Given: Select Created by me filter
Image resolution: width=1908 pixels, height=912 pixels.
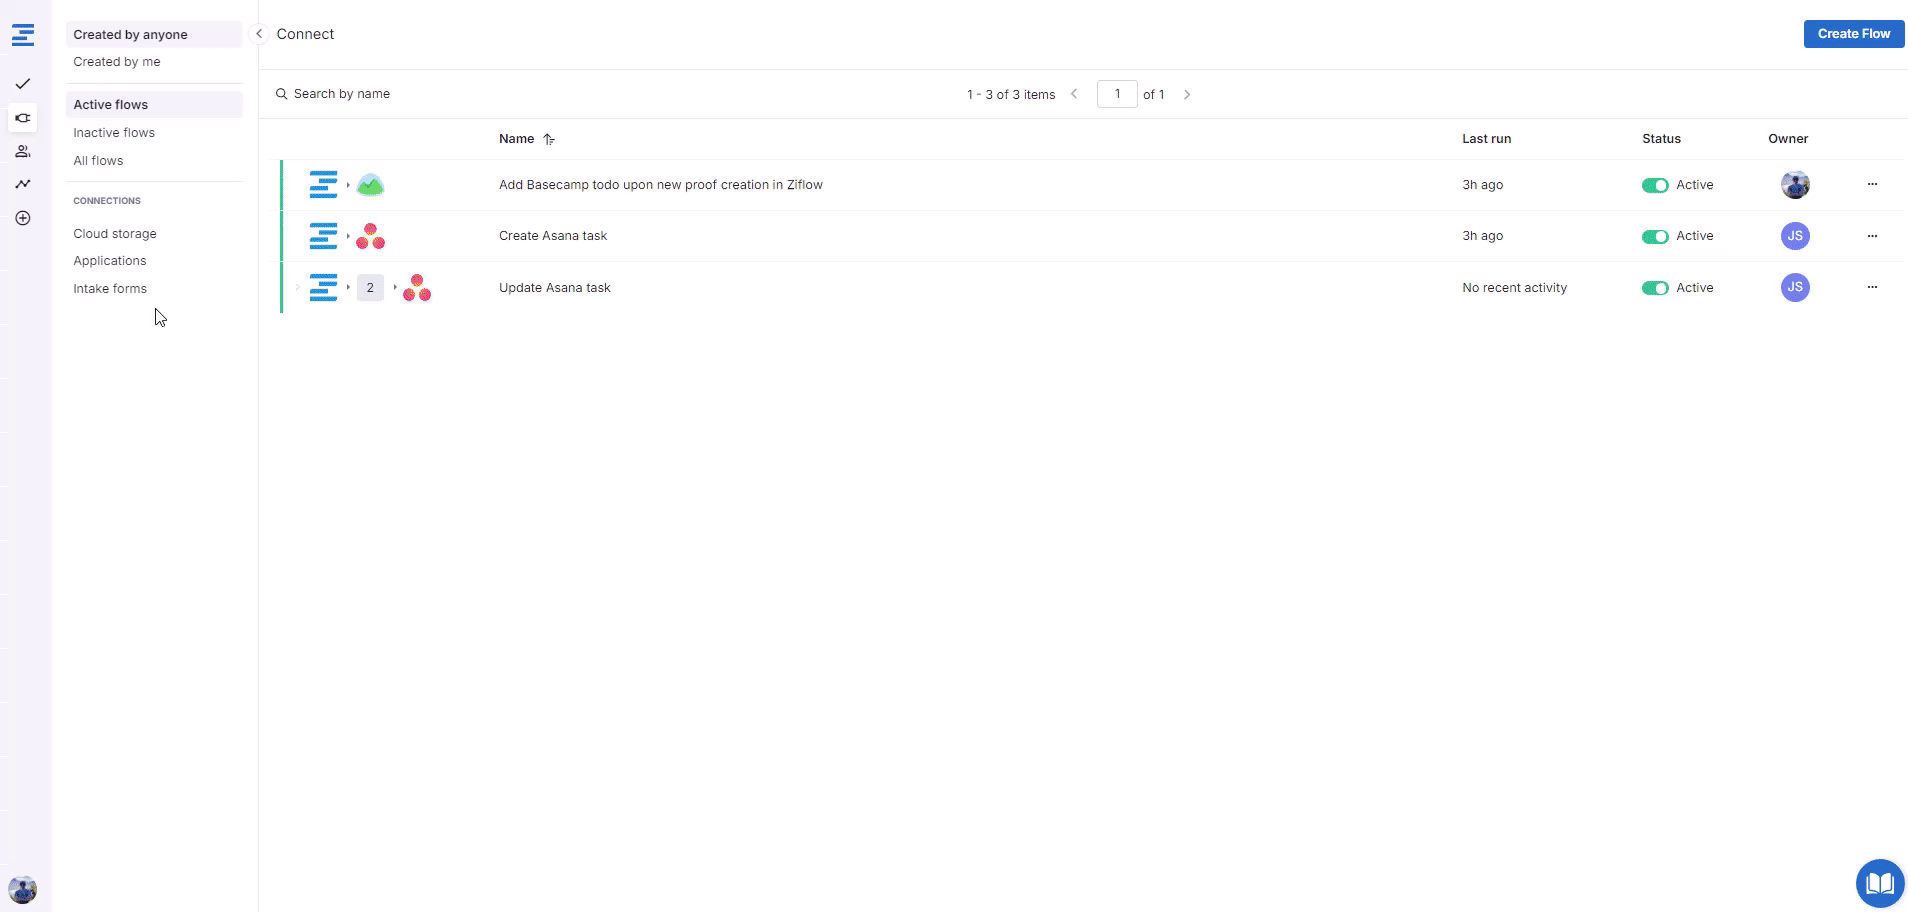Looking at the screenshot, I should tap(117, 62).
